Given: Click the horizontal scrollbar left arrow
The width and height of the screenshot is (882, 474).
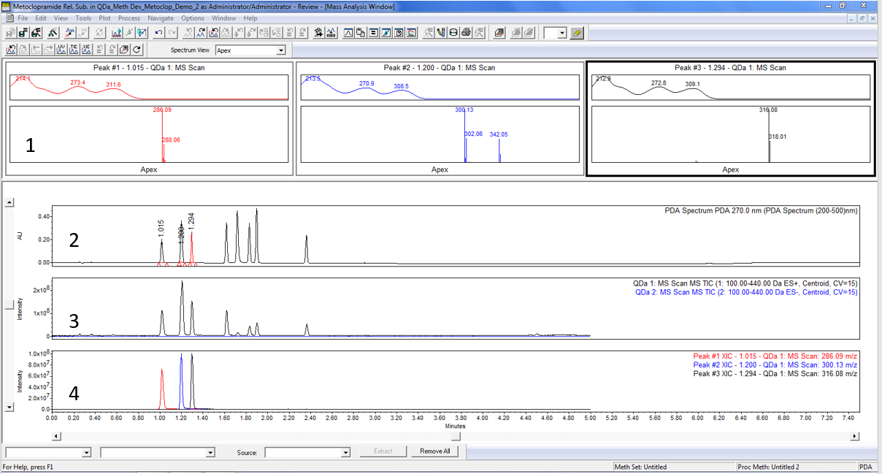Looking at the screenshot, I should click(x=56, y=436).
